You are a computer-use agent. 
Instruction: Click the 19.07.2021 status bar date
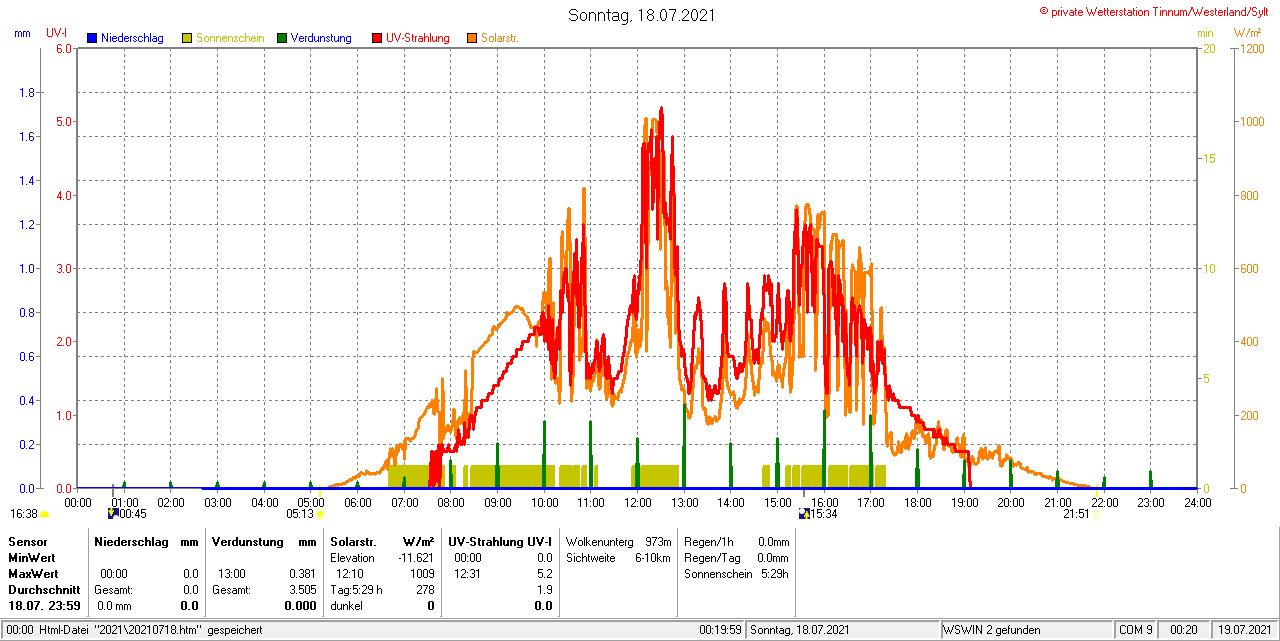(1244, 630)
